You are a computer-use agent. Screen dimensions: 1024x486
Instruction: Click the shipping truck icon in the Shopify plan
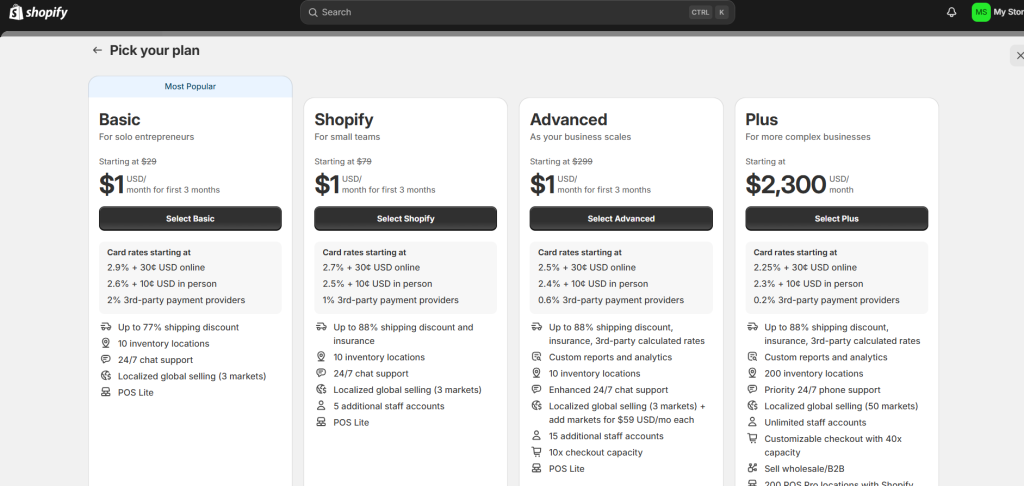(321, 327)
